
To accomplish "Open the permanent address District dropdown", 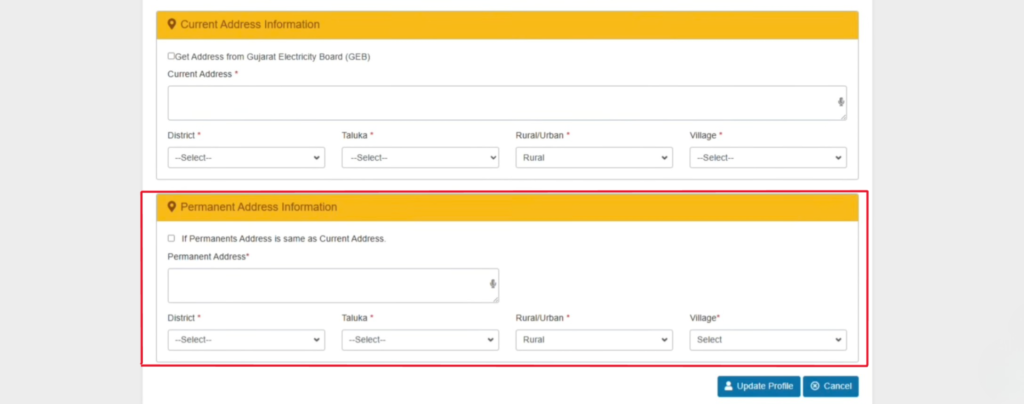I will [x=246, y=340].
